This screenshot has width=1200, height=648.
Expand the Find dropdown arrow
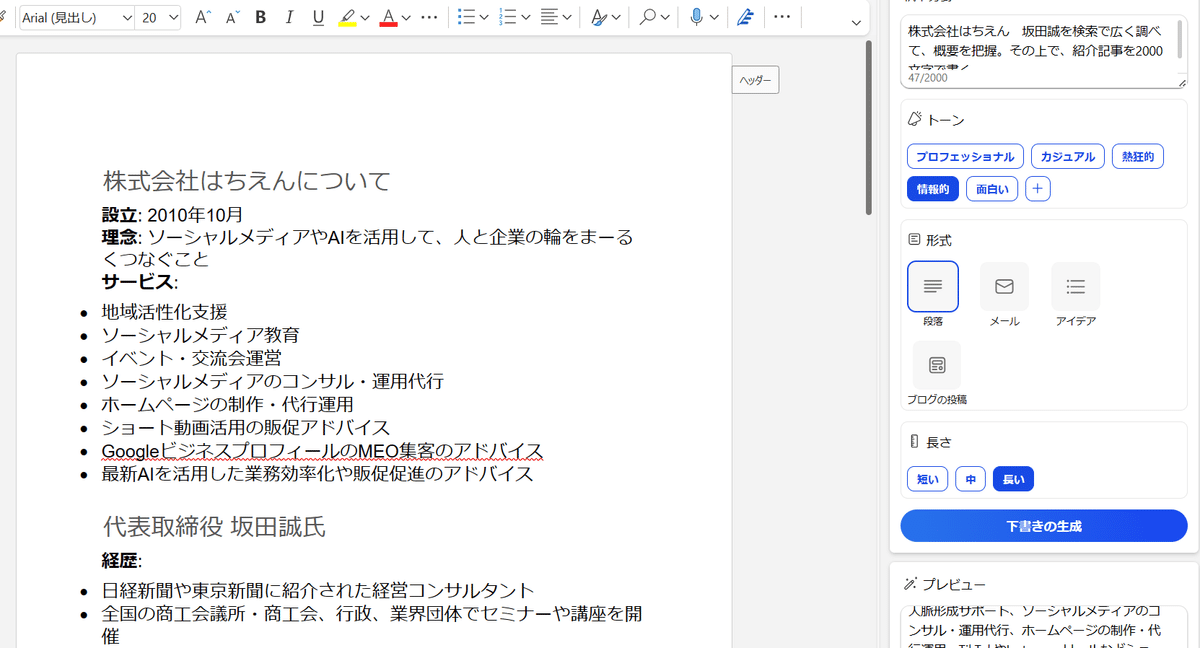point(666,18)
